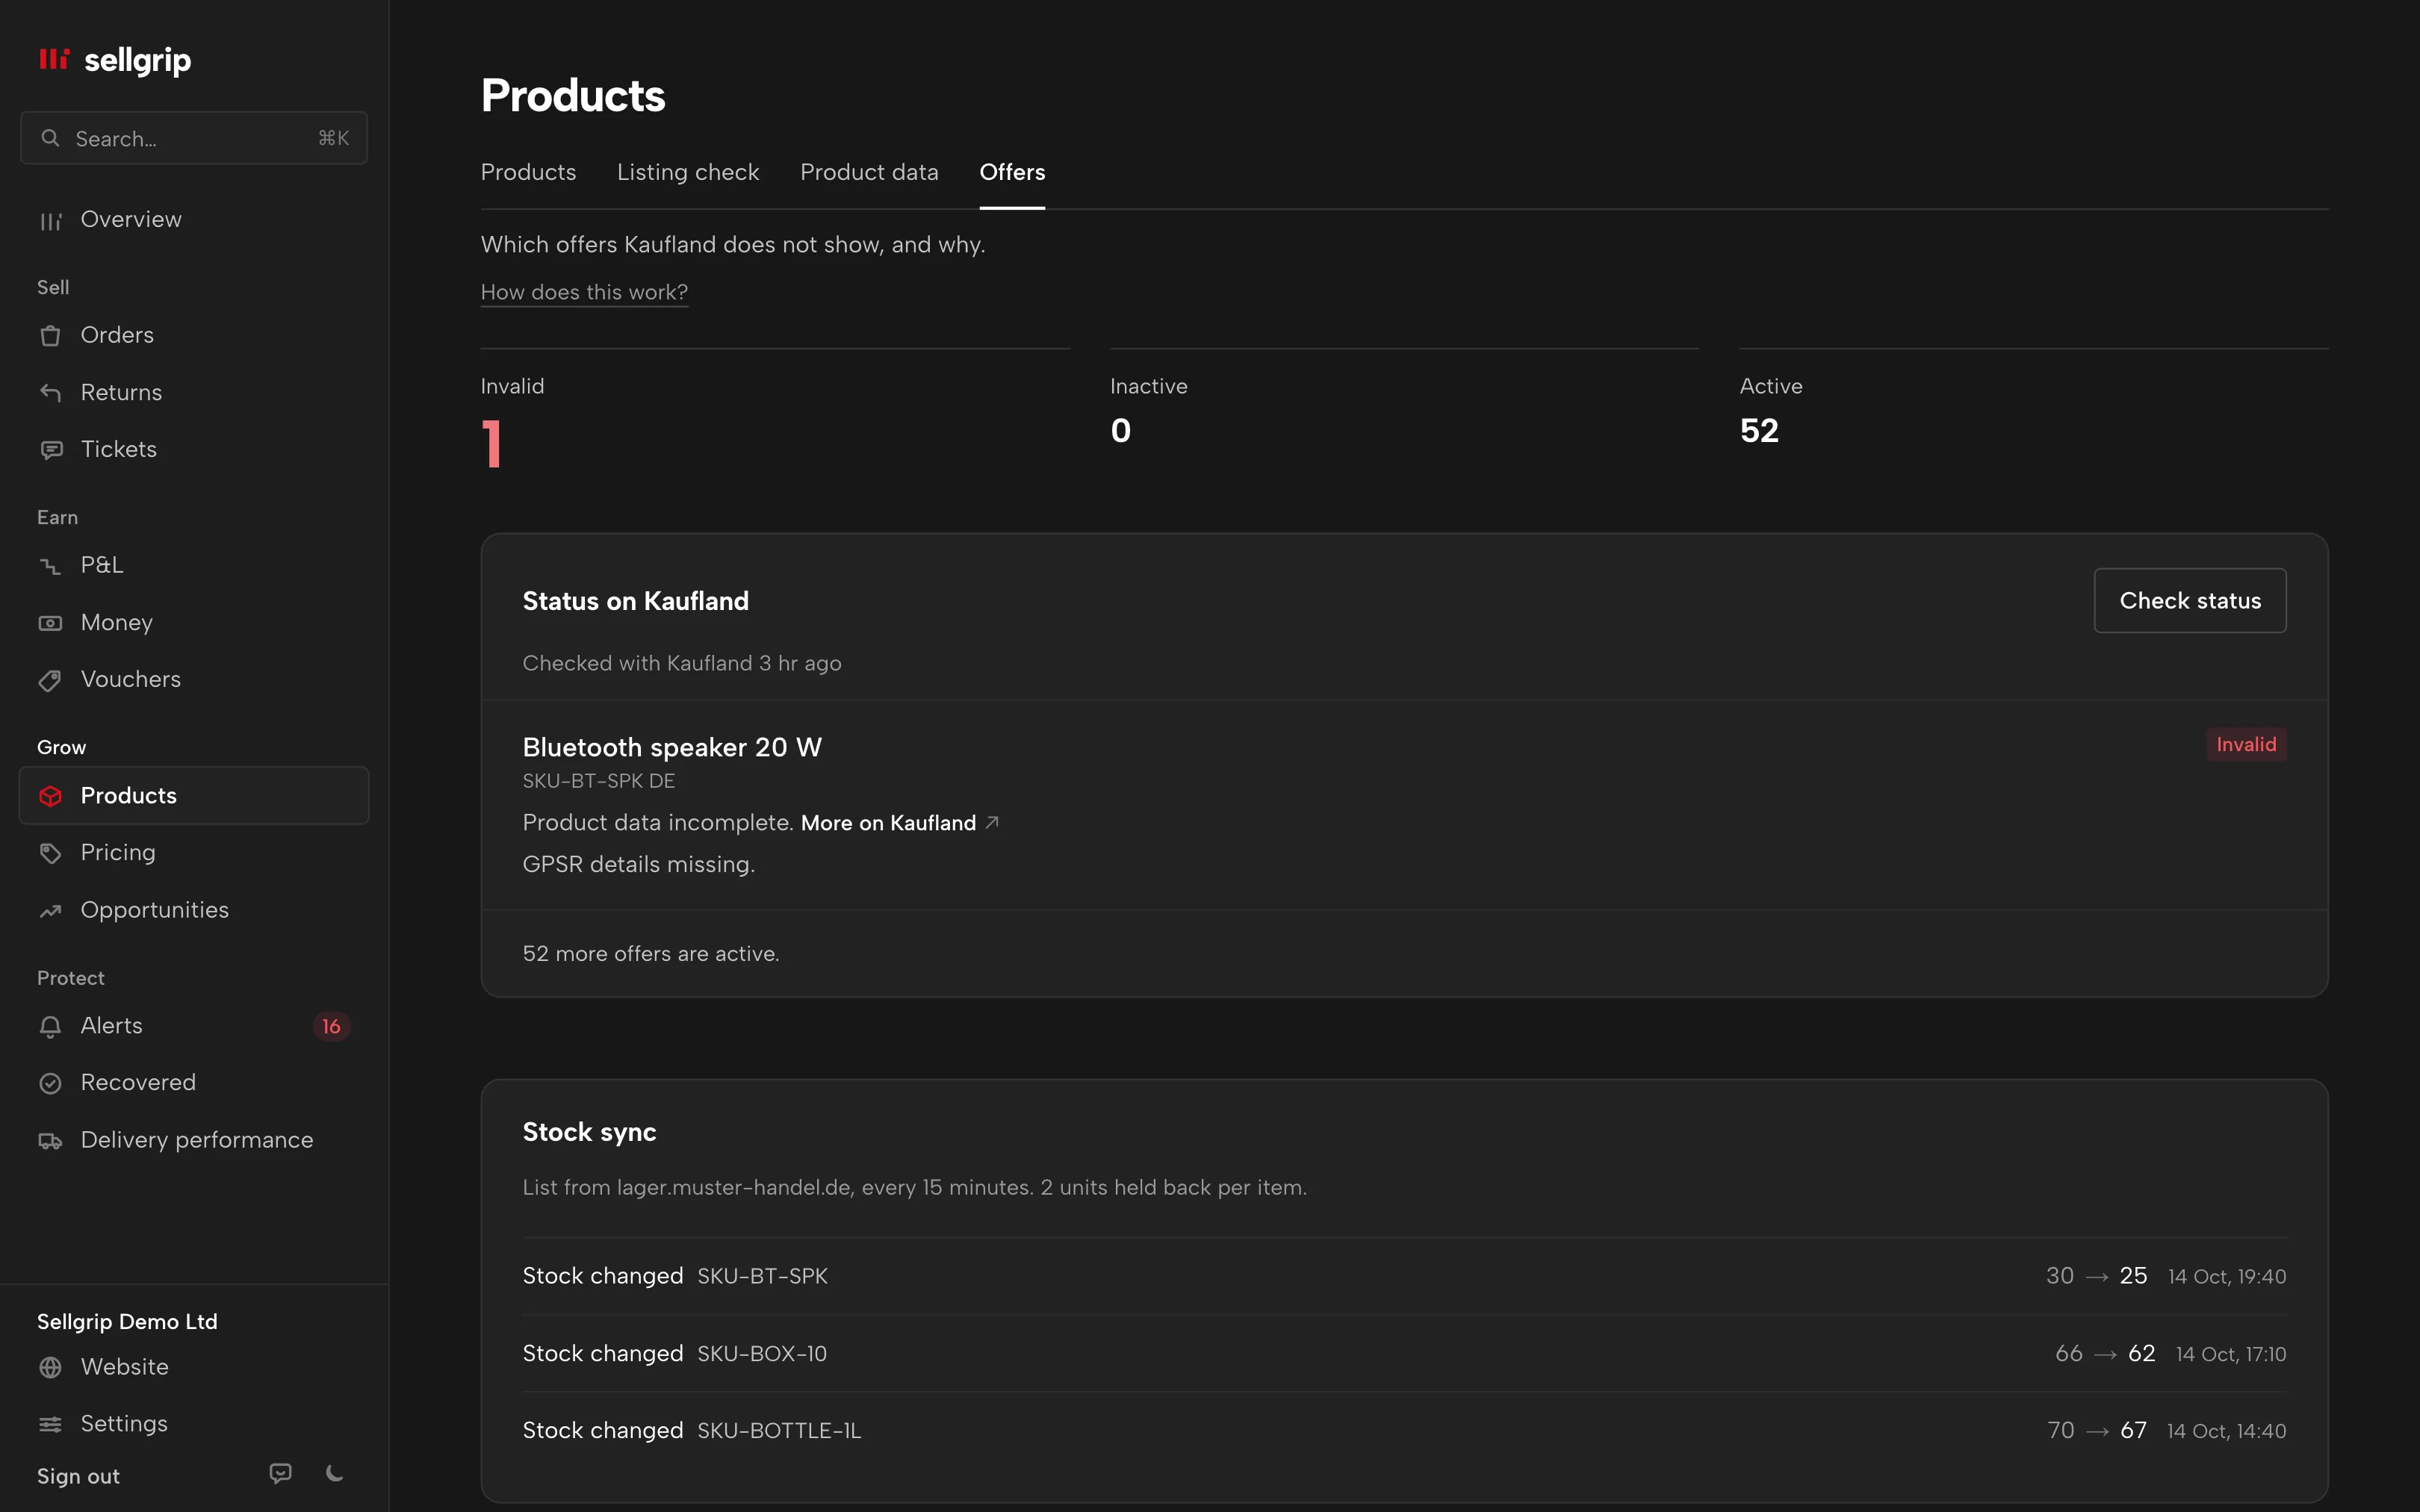Screen dimensions: 2420x1512
Task: Open the Listing check tab
Action: [x=688, y=172]
